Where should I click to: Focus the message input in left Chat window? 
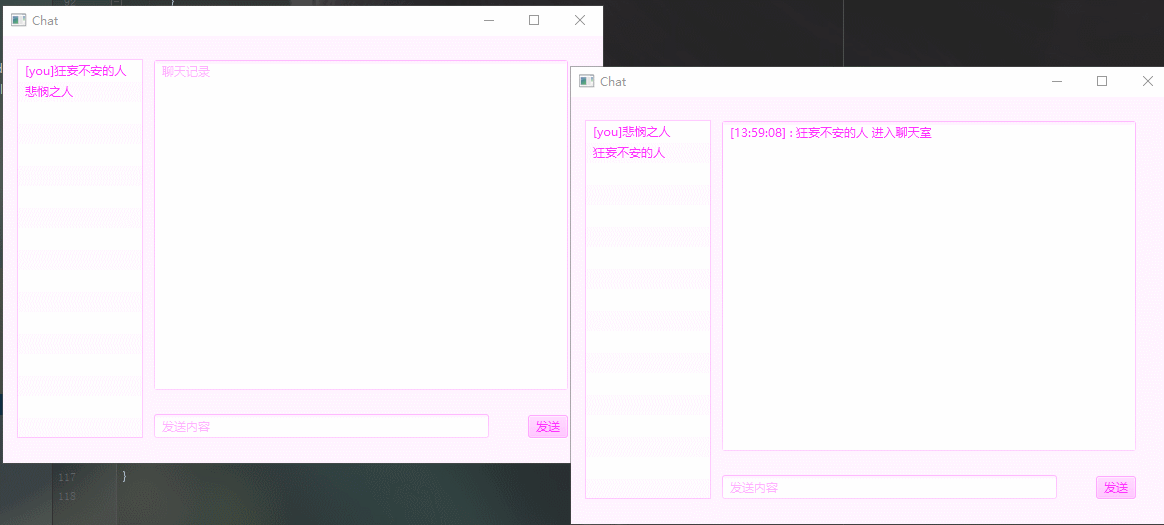321,426
